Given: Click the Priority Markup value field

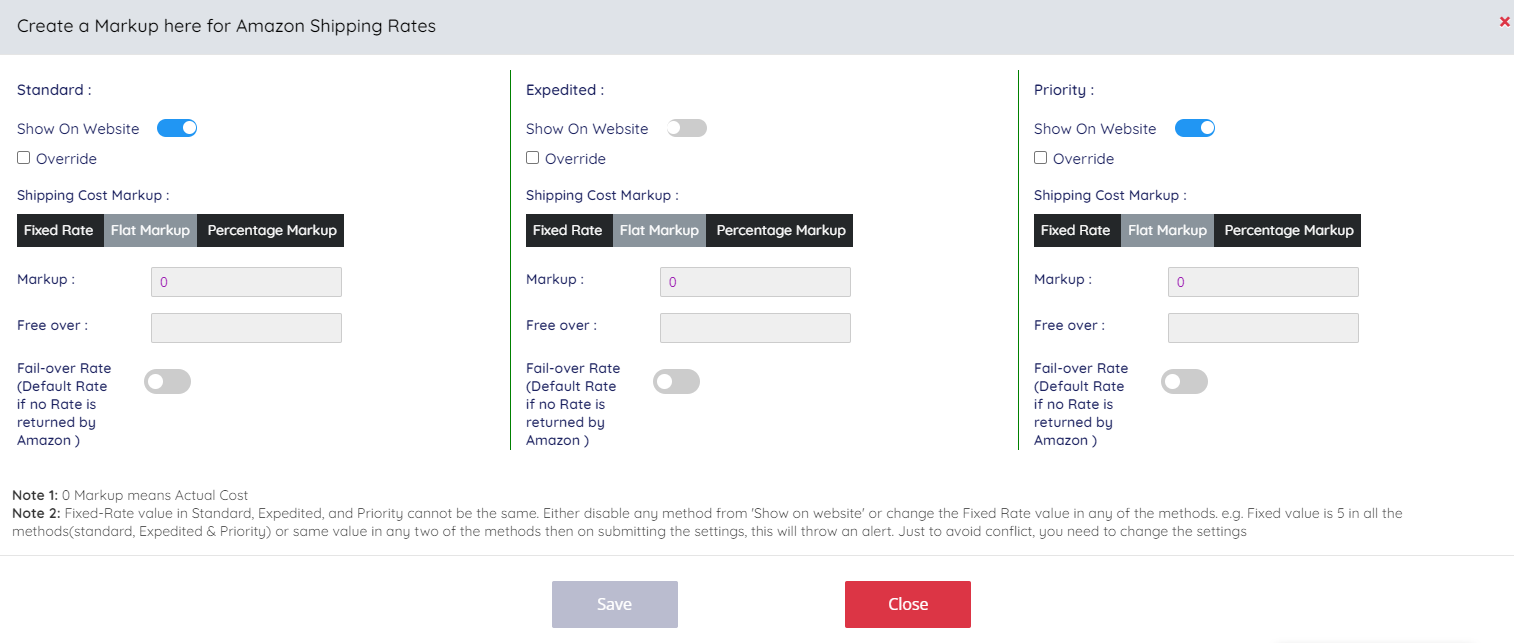Looking at the screenshot, I should (1263, 282).
